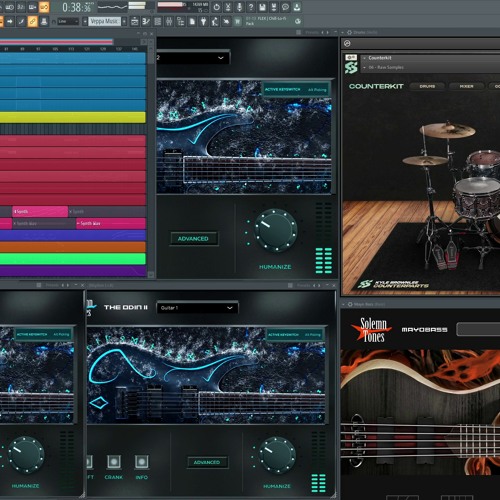This screenshot has height=500, width=500.
Task: Click the crash cymbal on the drum kit
Action: pos(447,130)
